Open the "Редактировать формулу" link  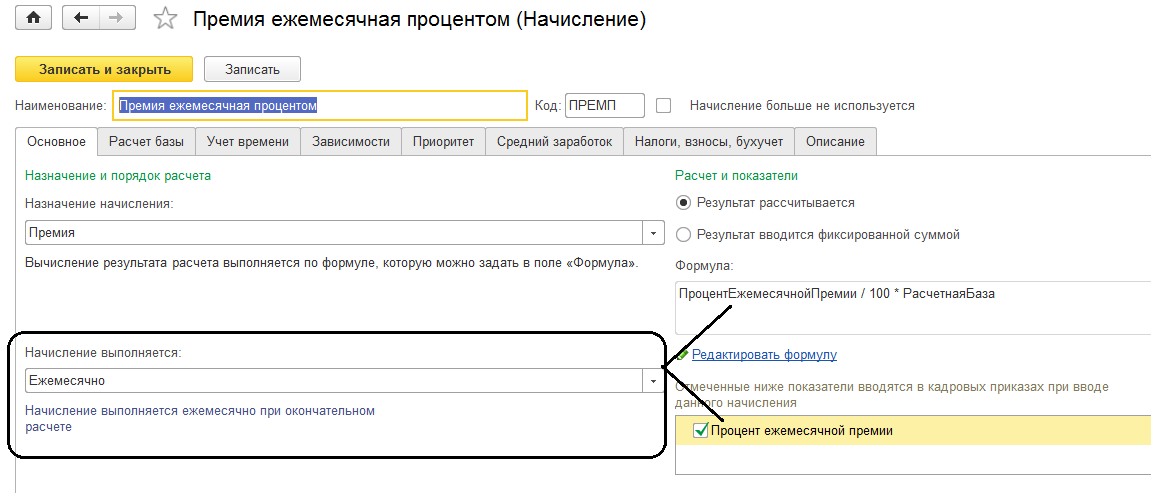point(764,354)
